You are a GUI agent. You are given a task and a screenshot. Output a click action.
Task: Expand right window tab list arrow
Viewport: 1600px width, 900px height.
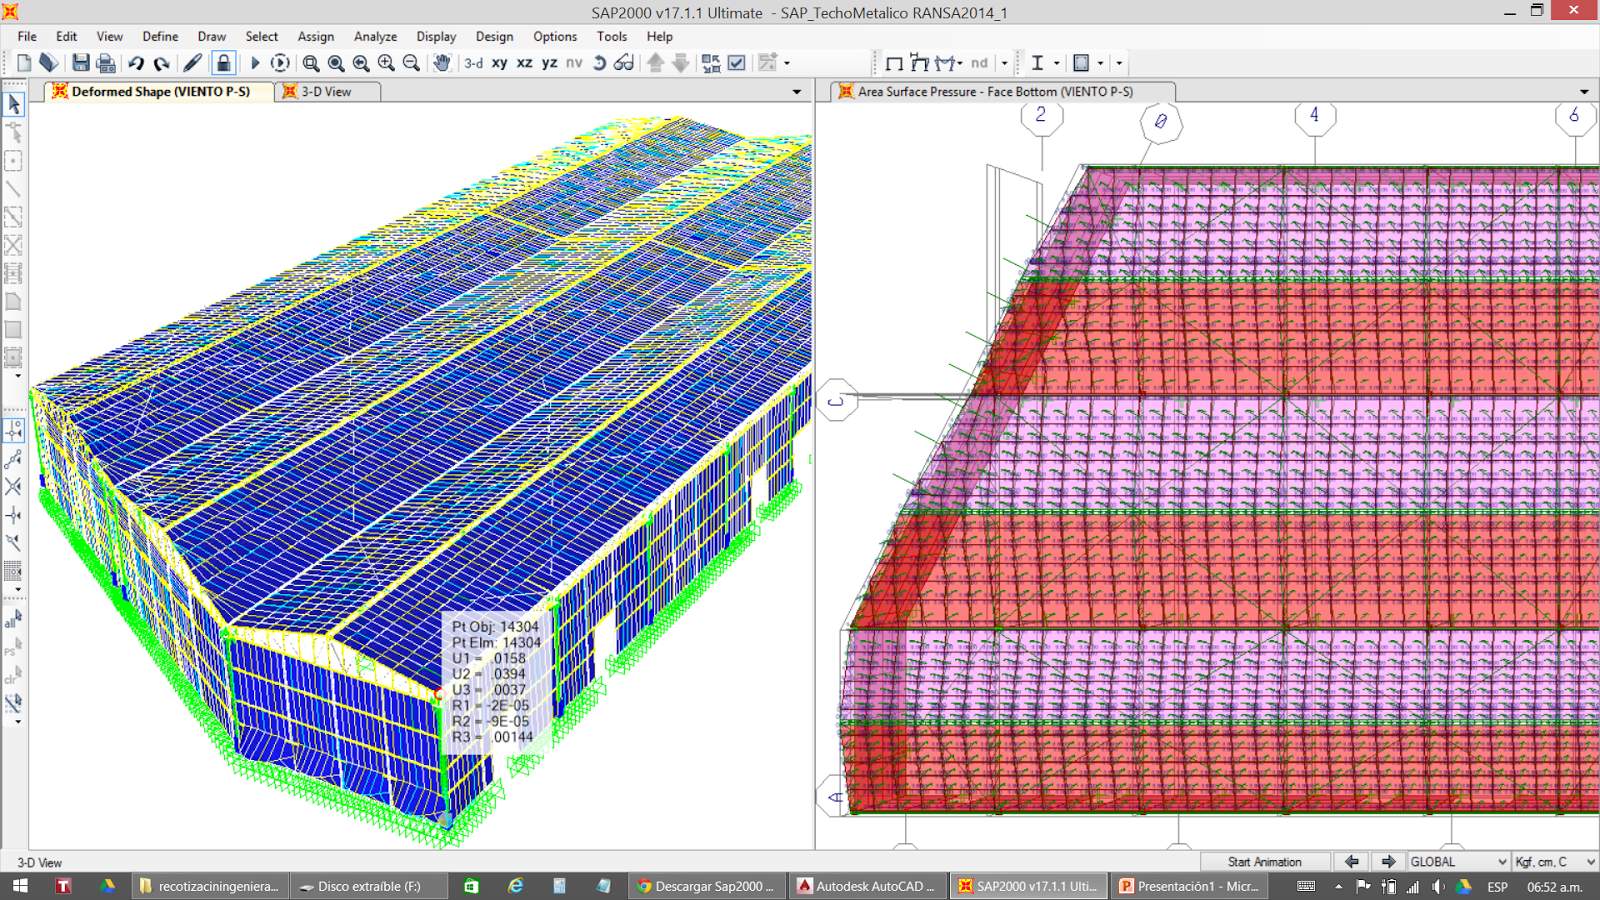[x=1584, y=92]
